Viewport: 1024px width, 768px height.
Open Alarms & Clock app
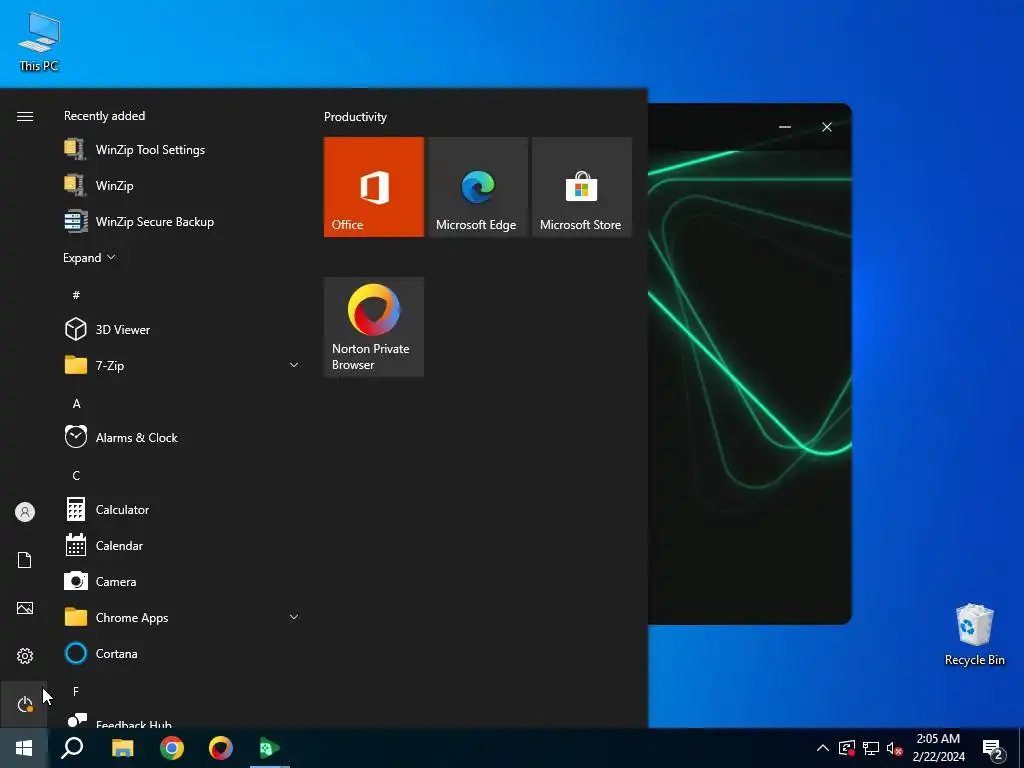[183, 438]
